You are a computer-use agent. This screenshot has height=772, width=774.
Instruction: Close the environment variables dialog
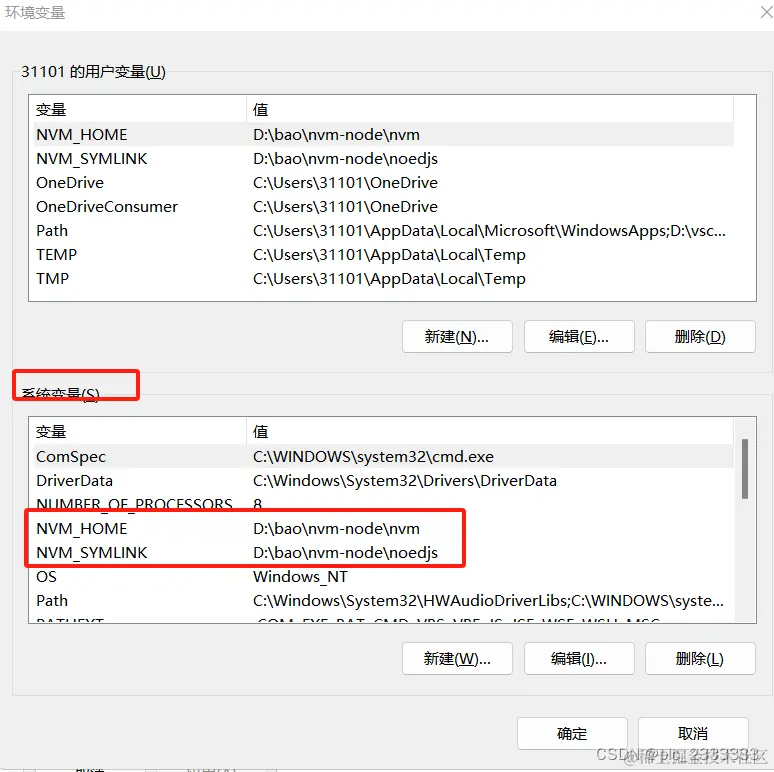(766, 12)
